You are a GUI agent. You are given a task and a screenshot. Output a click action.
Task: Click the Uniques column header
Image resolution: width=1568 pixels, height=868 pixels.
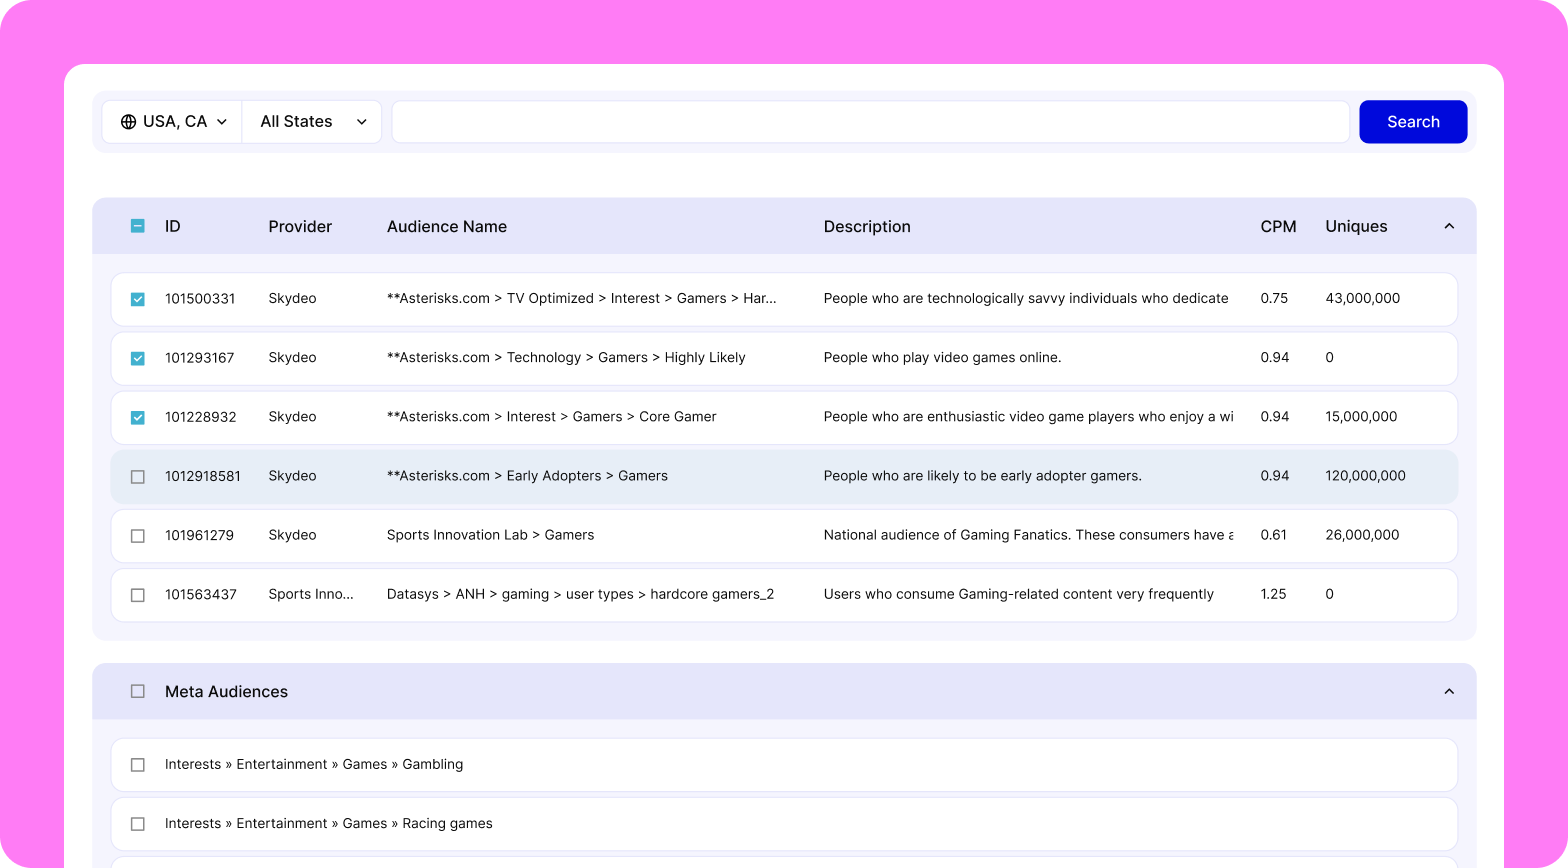coord(1356,226)
